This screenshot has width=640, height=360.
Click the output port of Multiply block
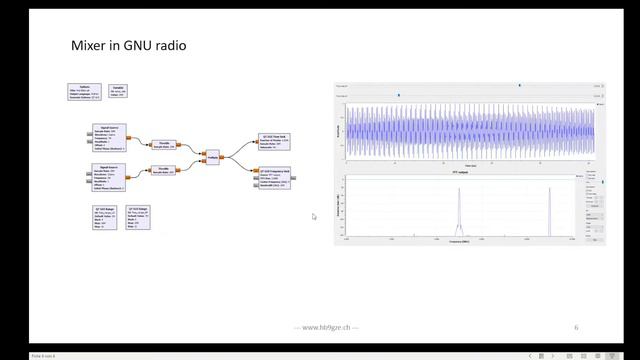(222, 157)
